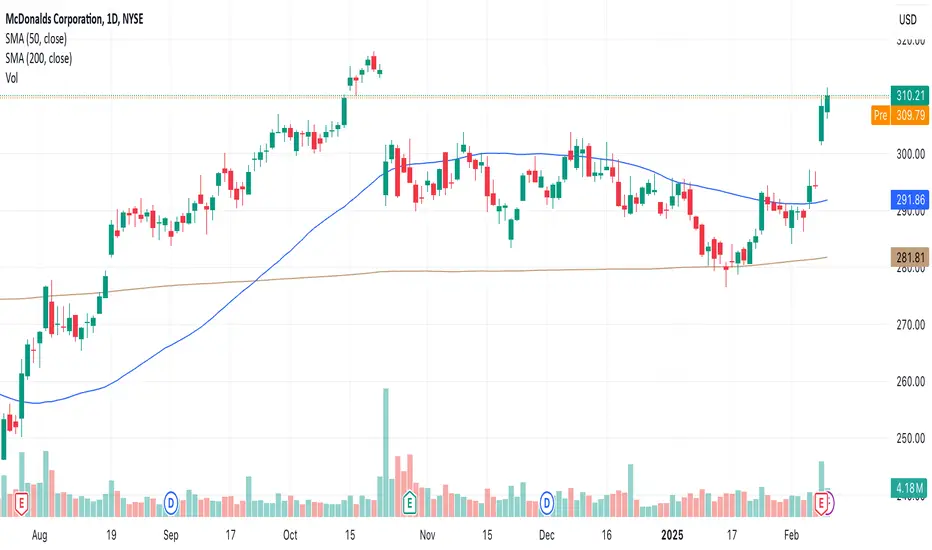Screen dimensions: 932x550
Task: Click the green 310.21 last price label
Action: [909, 95]
